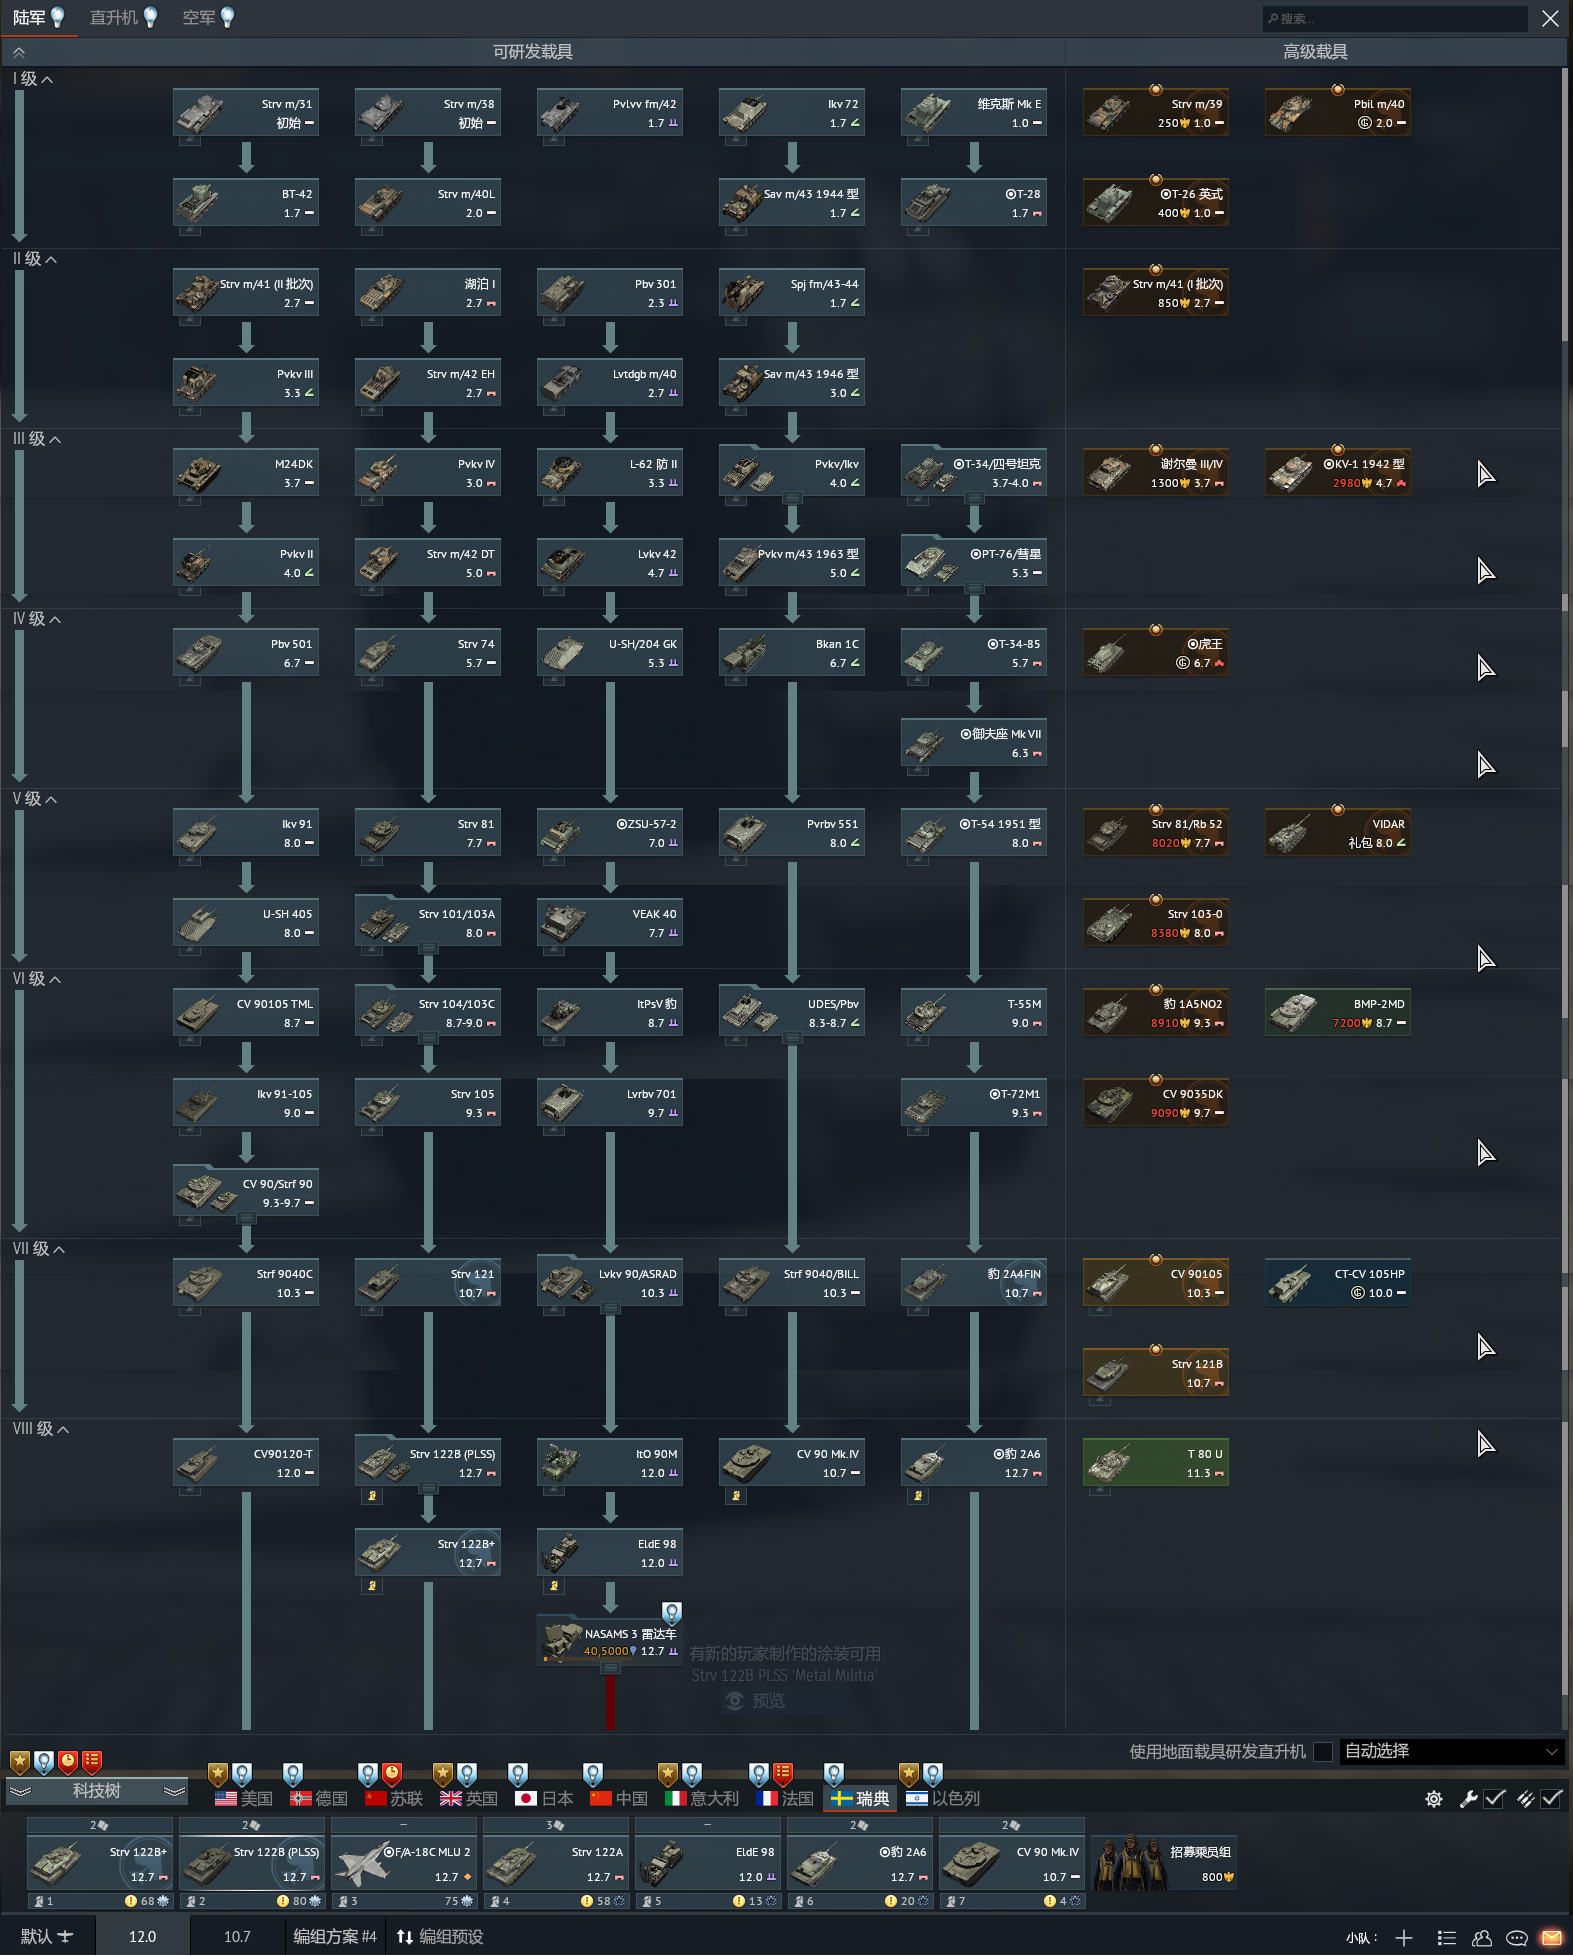Switch to the 直升机 tab
Viewport: 1573px width, 1956px height.
point(114,18)
